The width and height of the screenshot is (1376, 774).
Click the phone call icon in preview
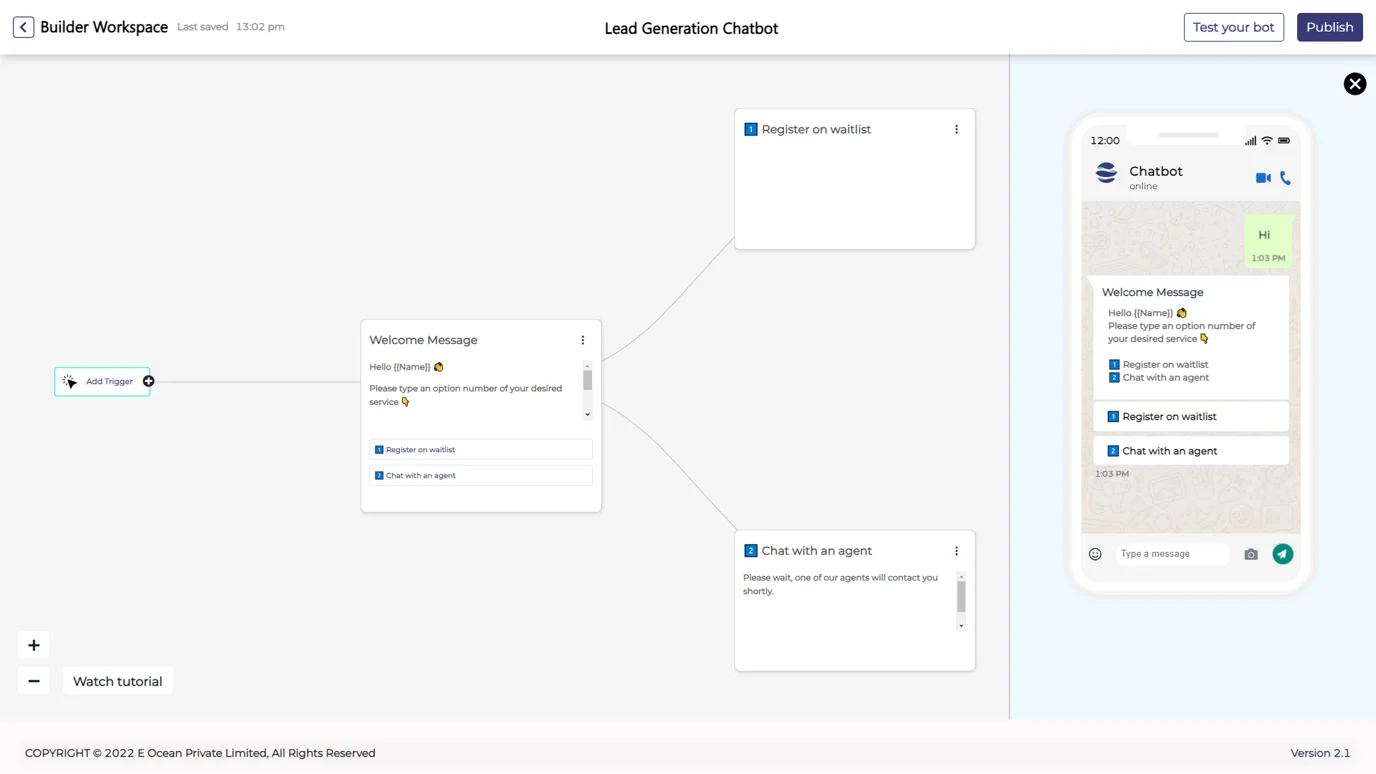[1285, 178]
